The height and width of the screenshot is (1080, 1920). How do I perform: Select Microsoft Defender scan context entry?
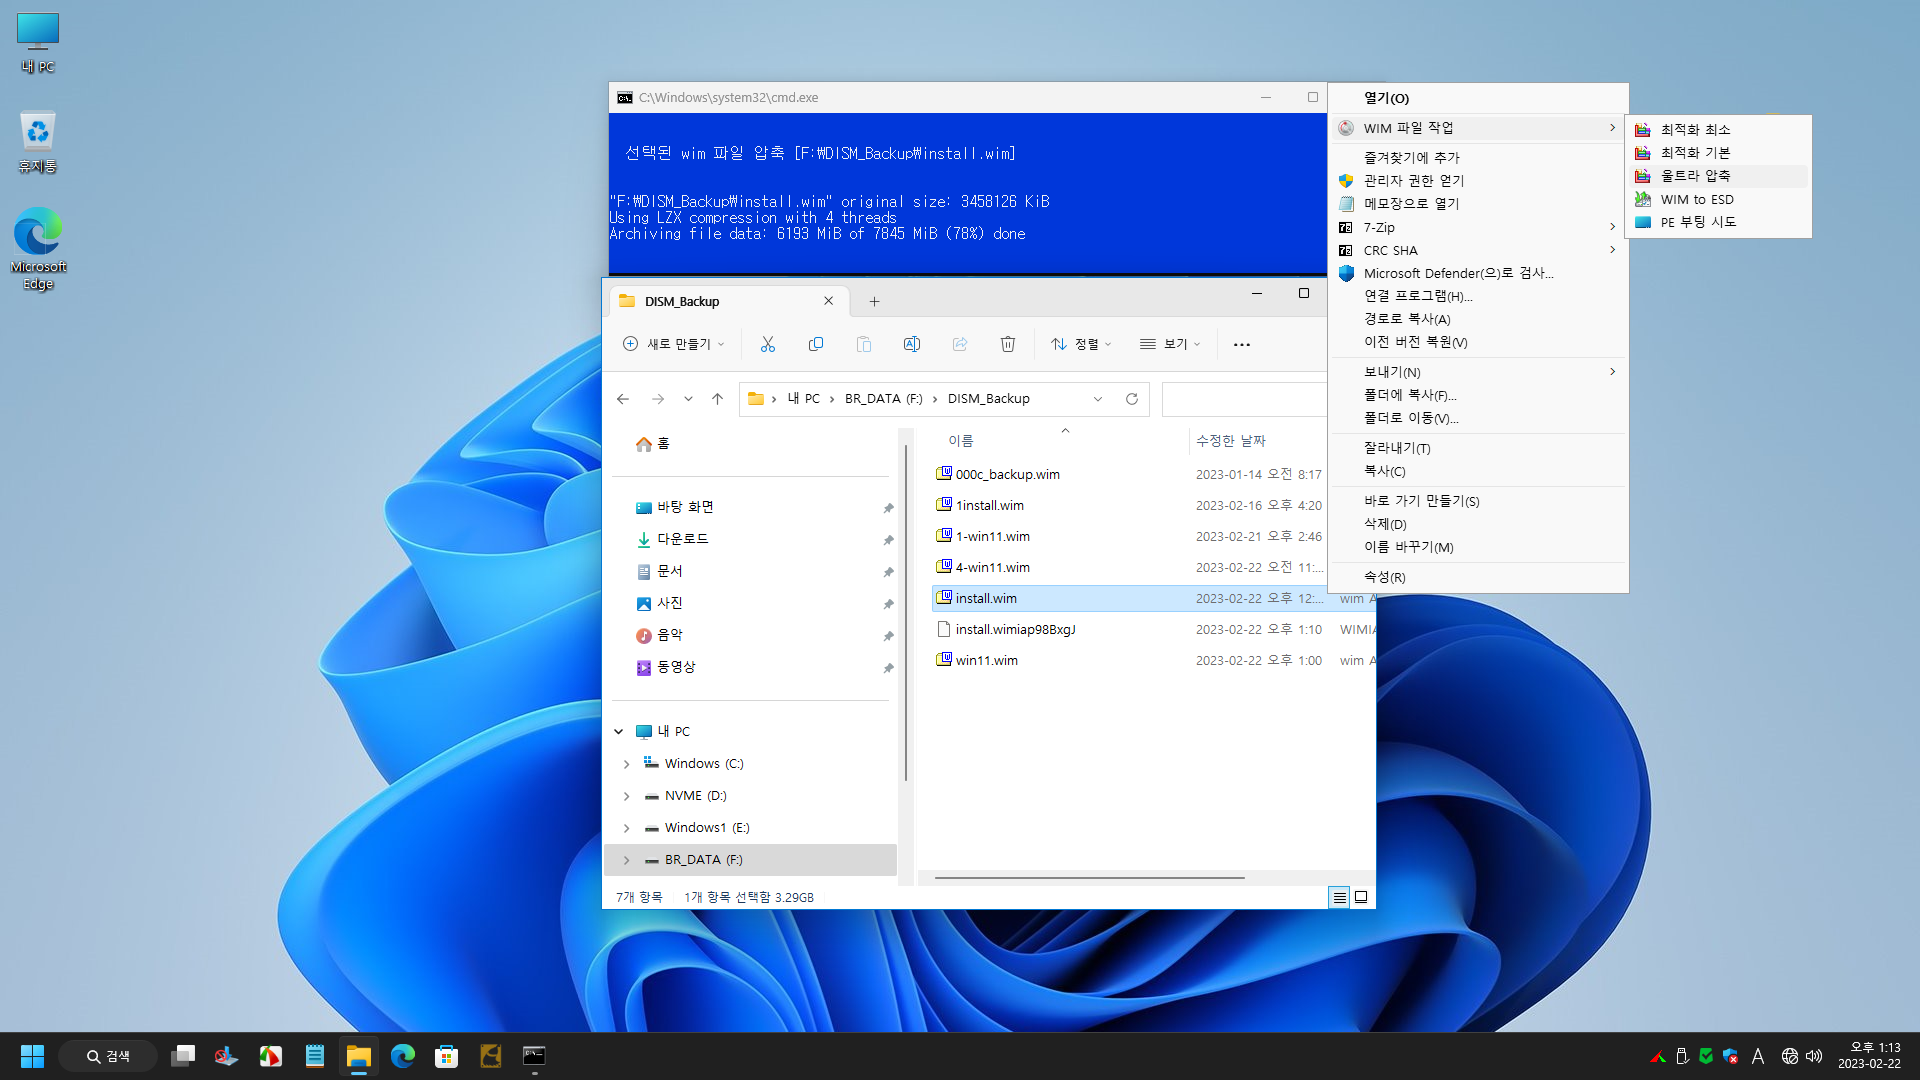[x=1478, y=273]
